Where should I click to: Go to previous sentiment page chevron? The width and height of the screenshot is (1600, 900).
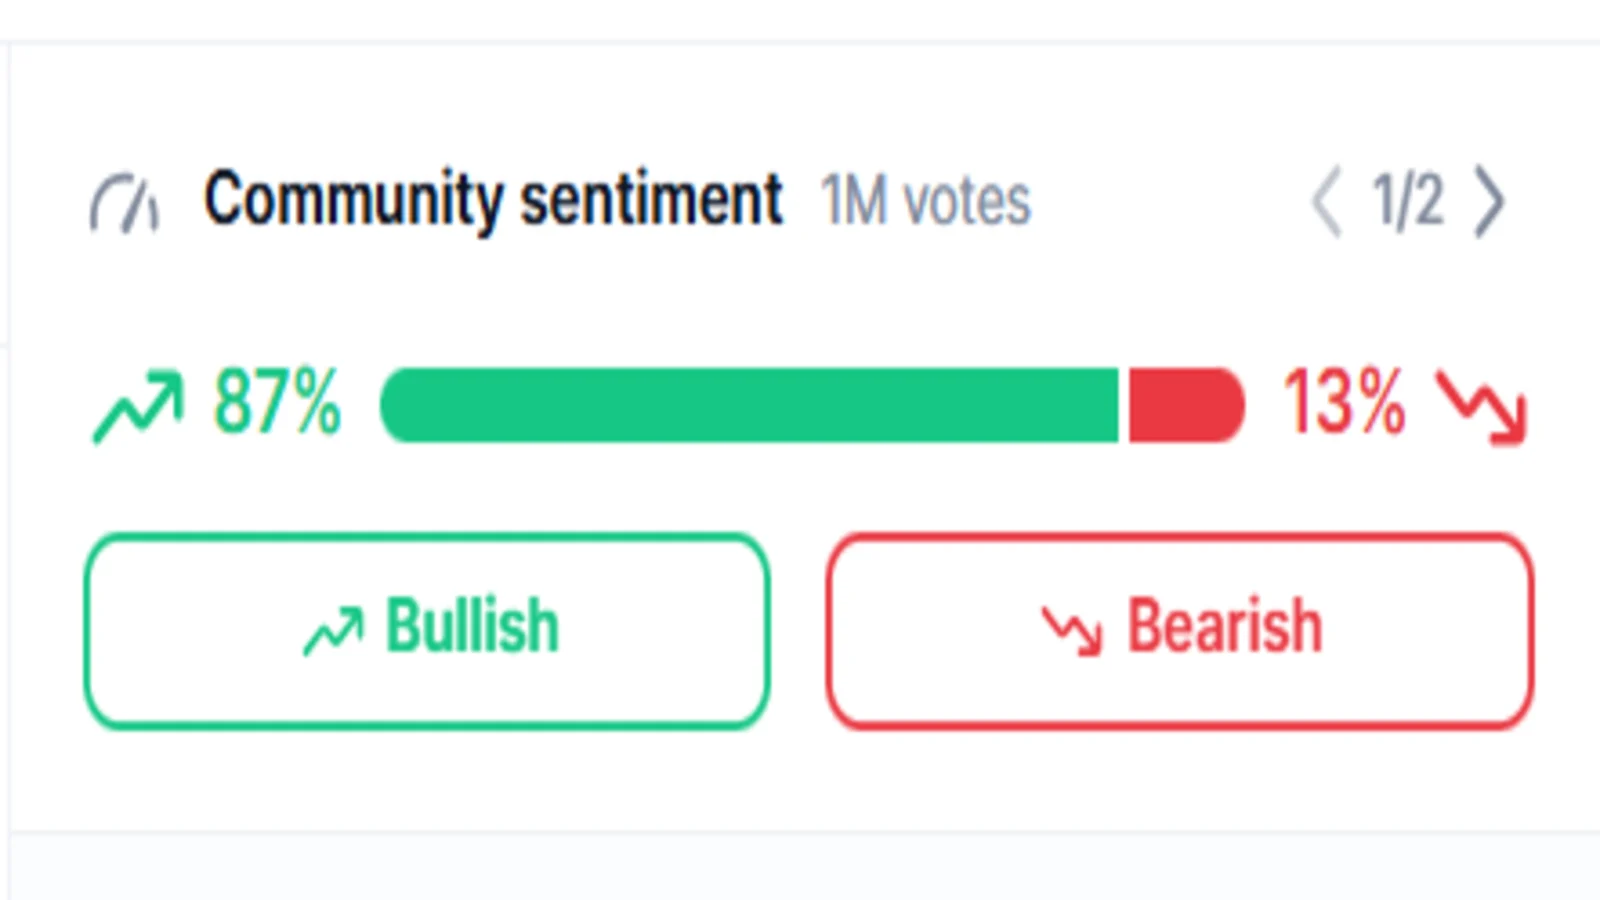[1326, 202]
